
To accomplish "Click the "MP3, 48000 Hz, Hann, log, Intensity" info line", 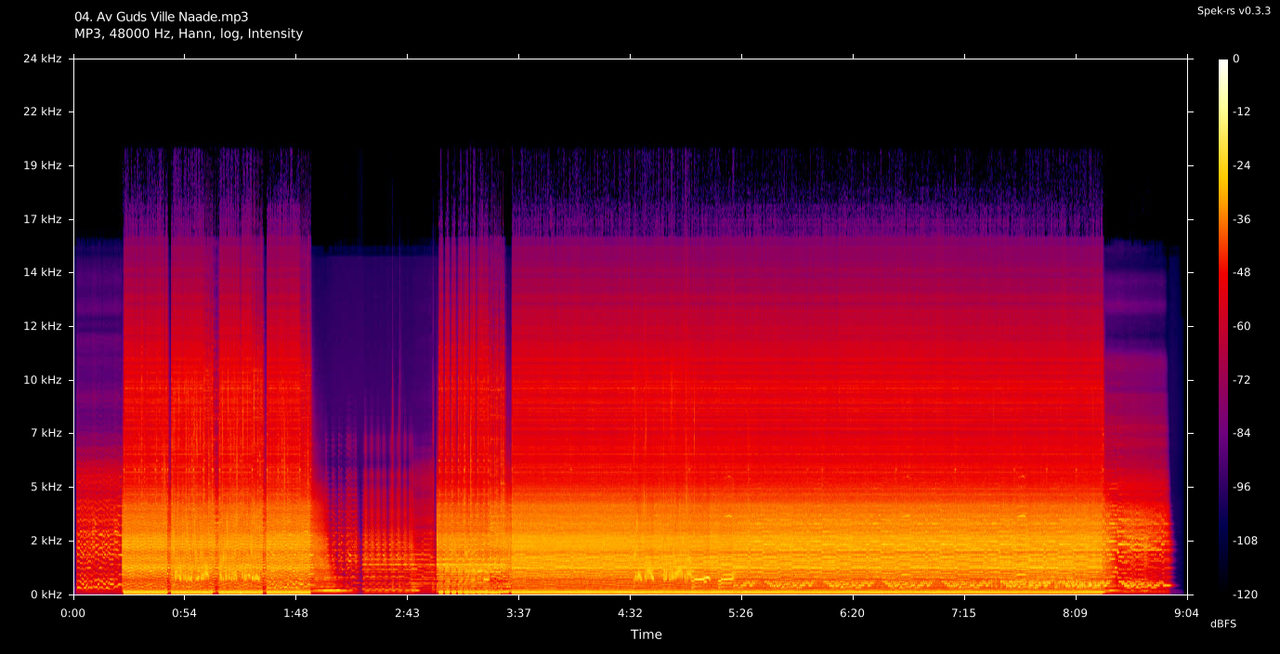I will 189,34.
